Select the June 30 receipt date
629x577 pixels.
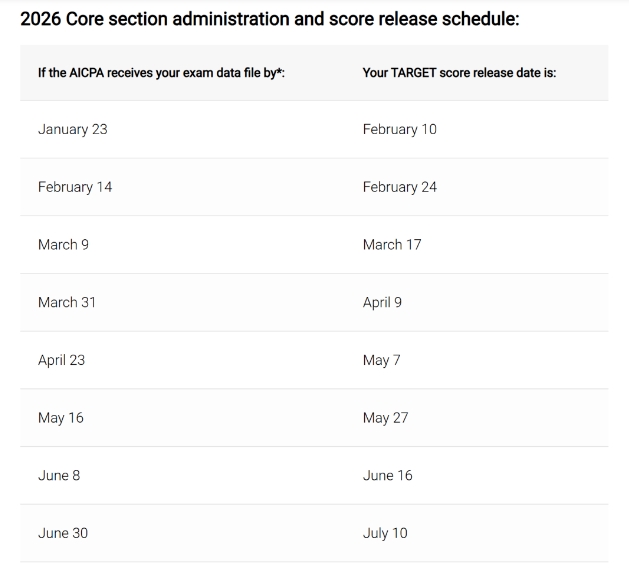[63, 533]
